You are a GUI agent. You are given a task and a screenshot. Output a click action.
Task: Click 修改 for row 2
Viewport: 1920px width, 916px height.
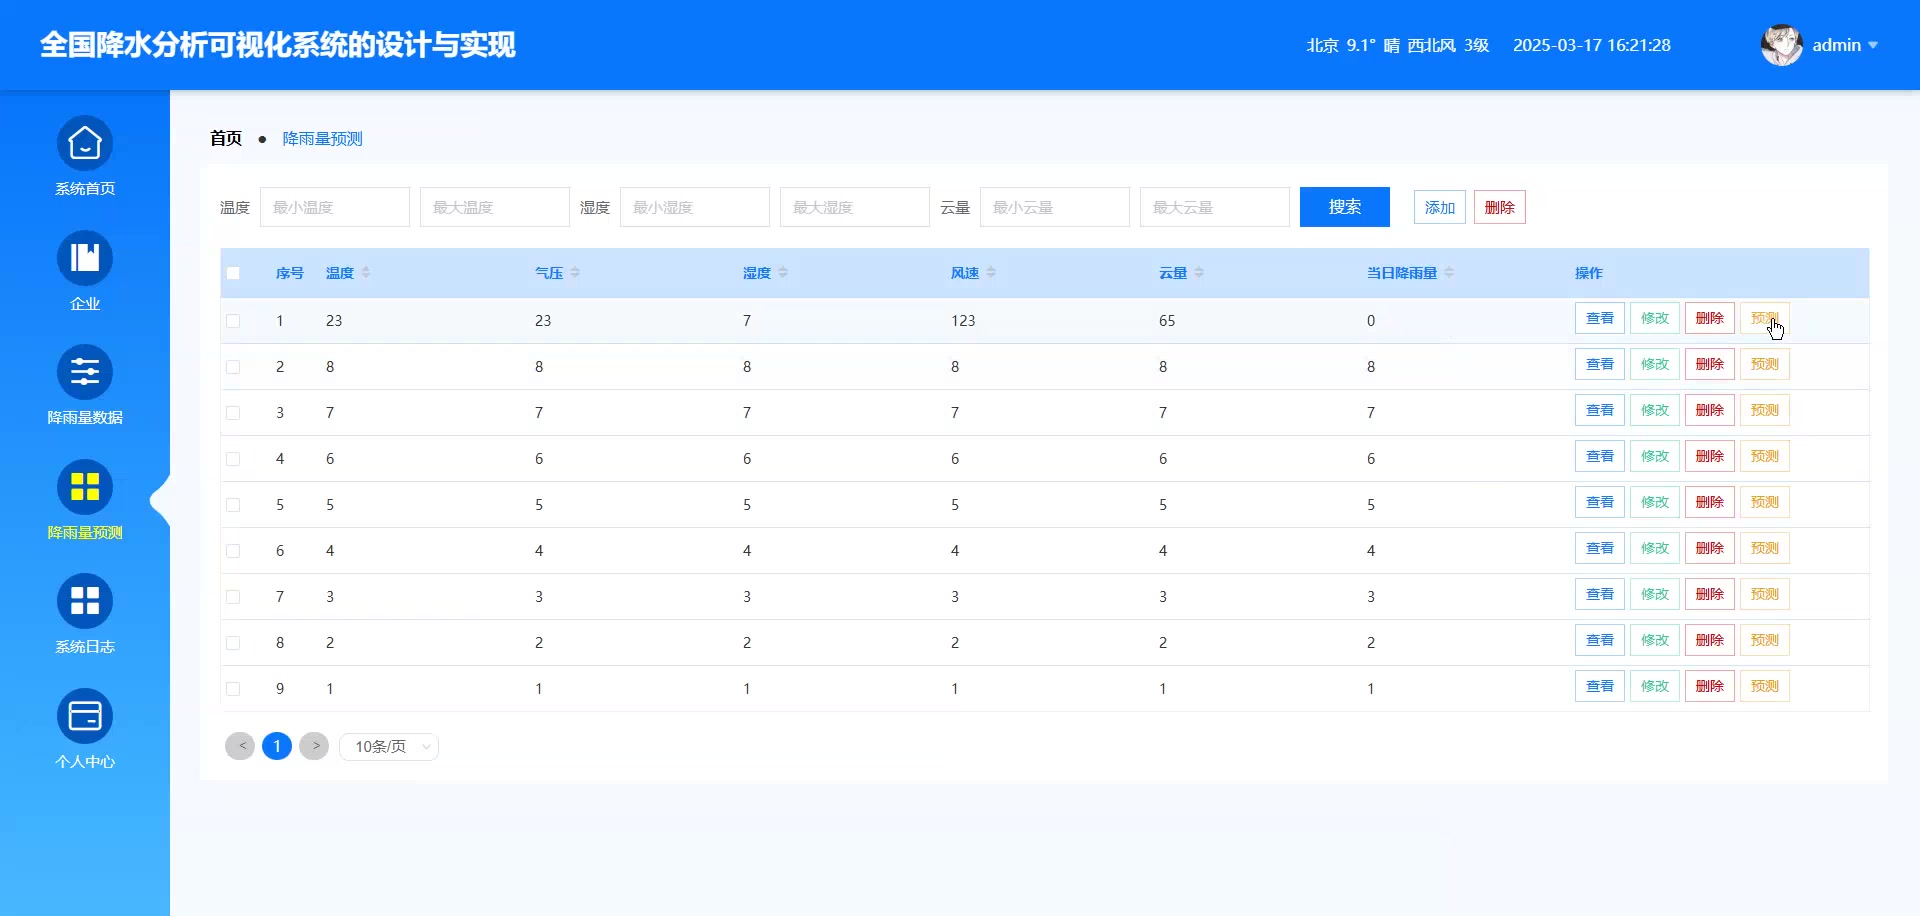tap(1655, 364)
